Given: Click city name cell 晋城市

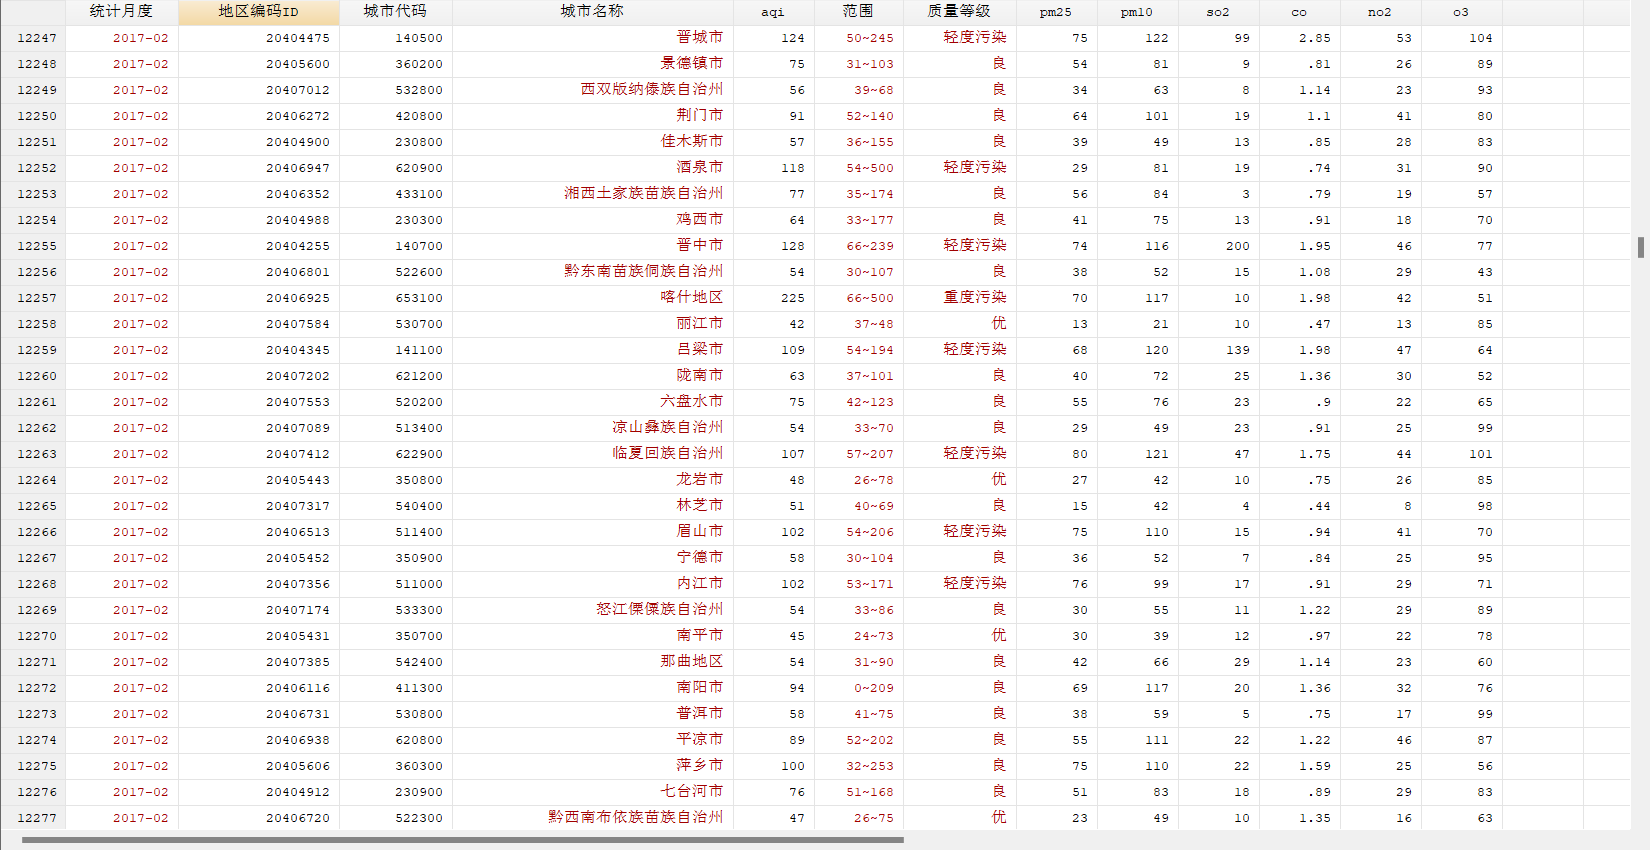Looking at the screenshot, I should pyautogui.click(x=593, y=38).
